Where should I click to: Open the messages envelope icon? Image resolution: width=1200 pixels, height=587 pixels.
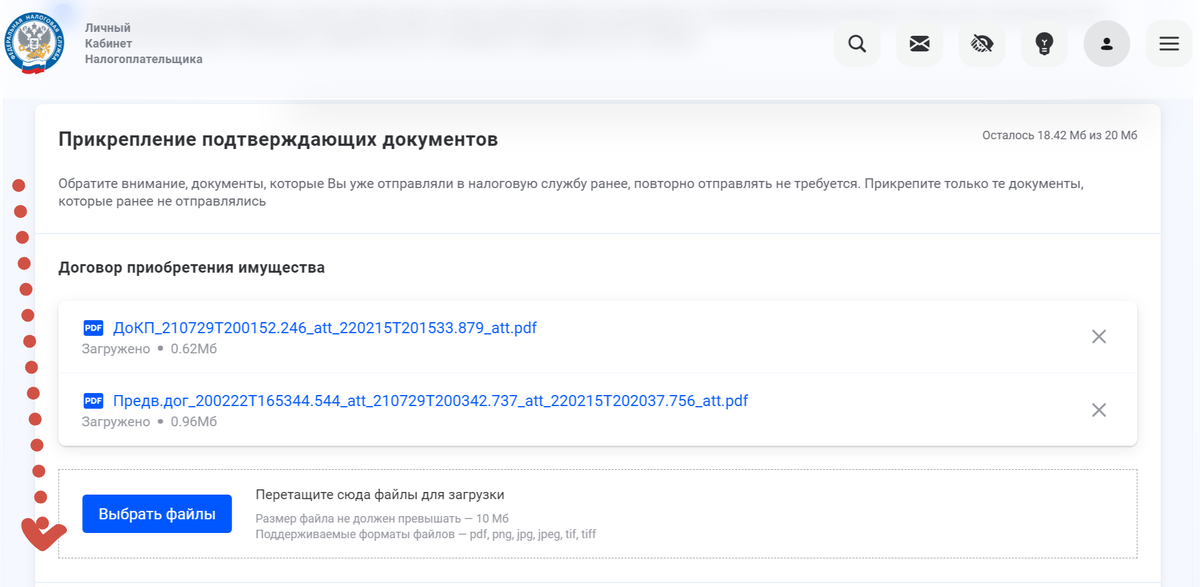(x=919, y=45)
